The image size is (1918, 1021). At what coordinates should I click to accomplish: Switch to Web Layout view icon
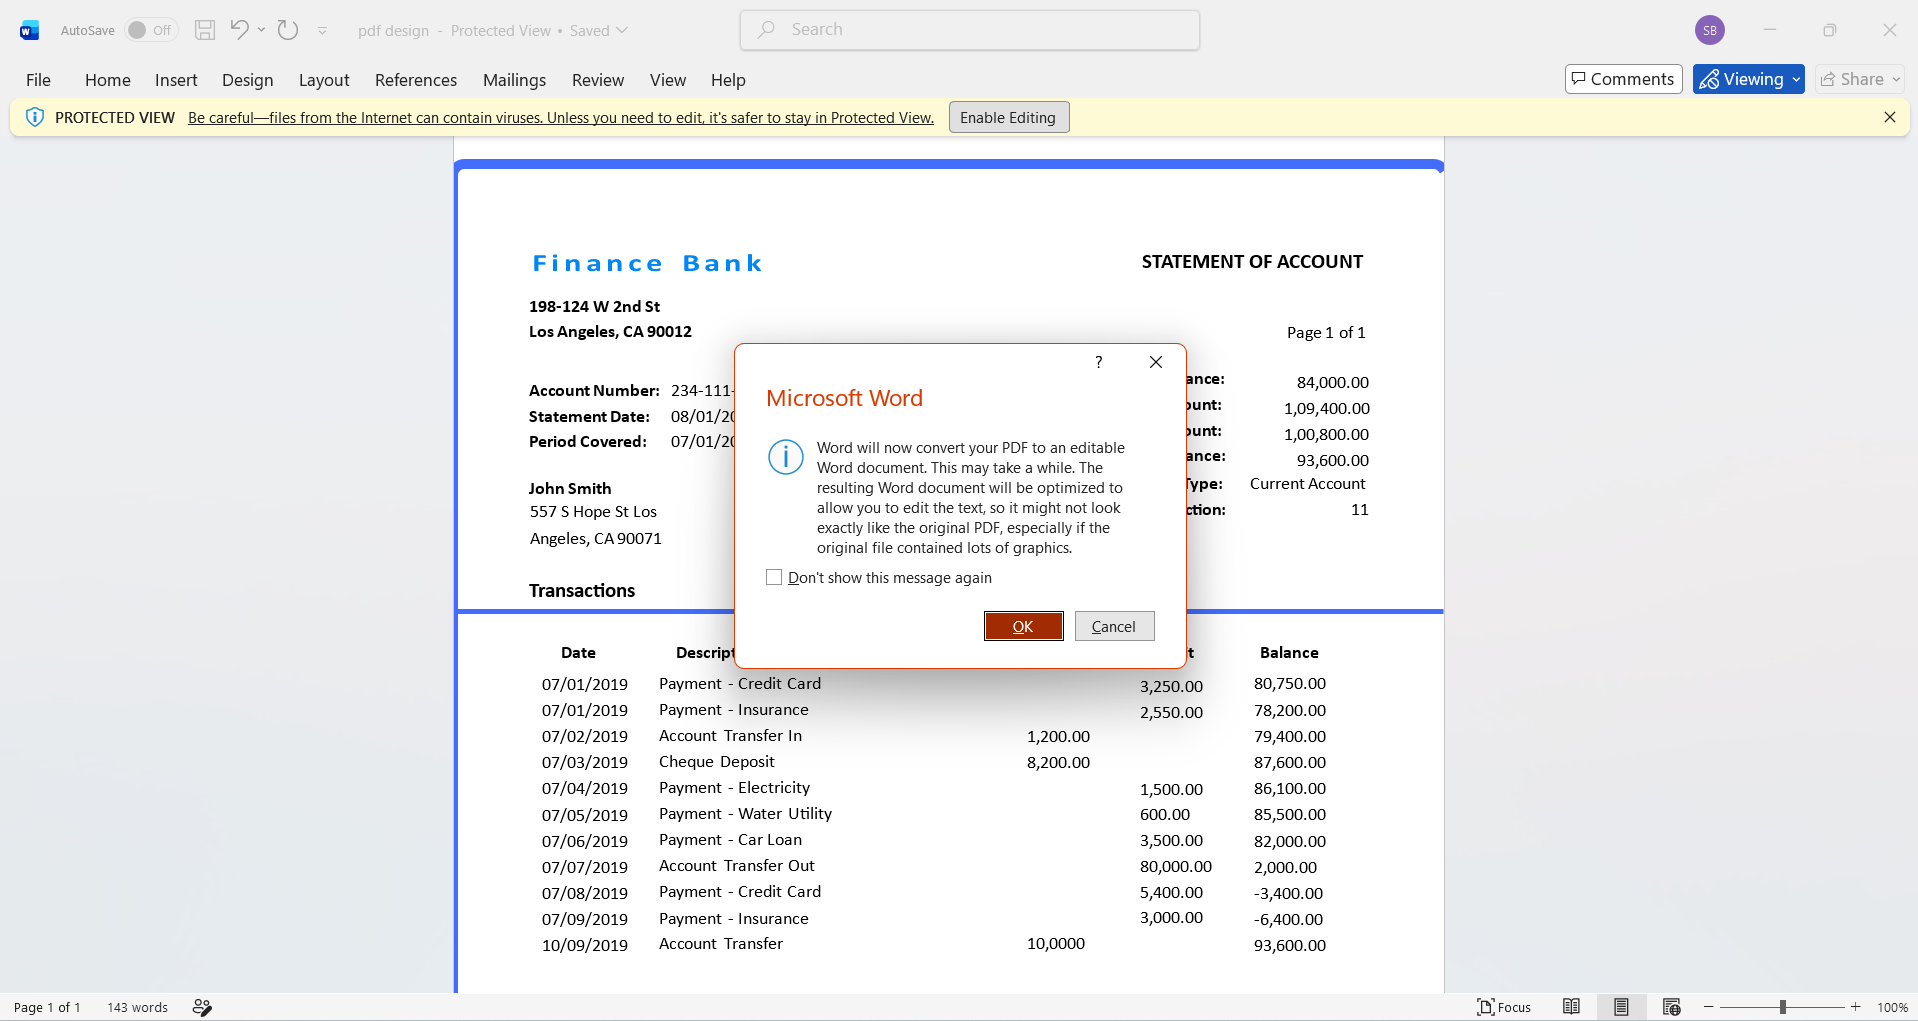[1671, 1007]
